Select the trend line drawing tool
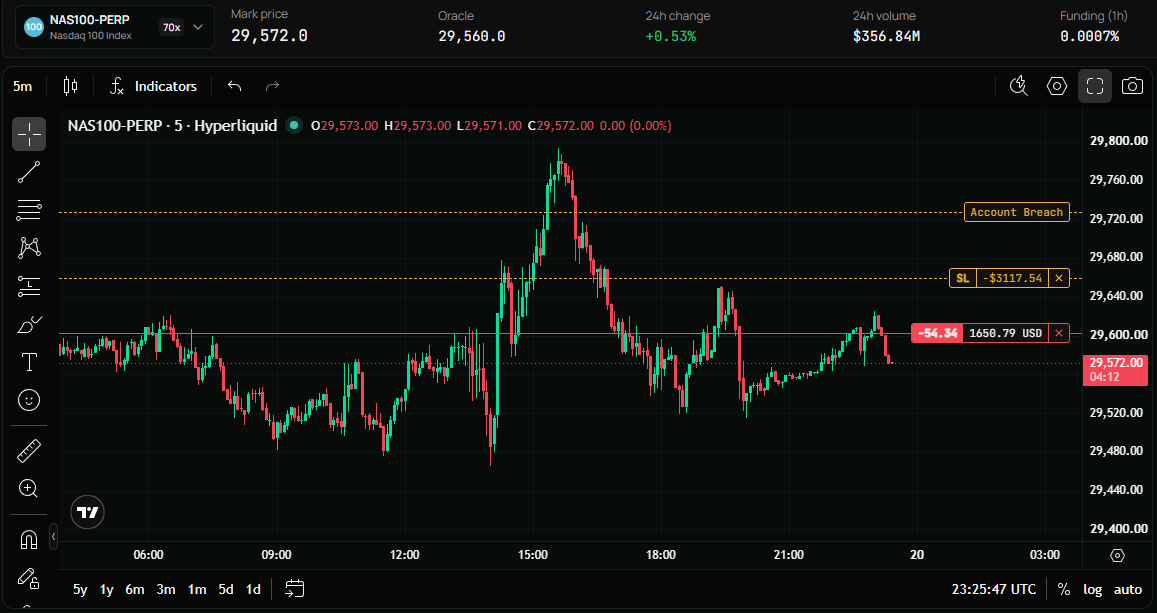The image size is (1157, 613). tap(29, 172)
